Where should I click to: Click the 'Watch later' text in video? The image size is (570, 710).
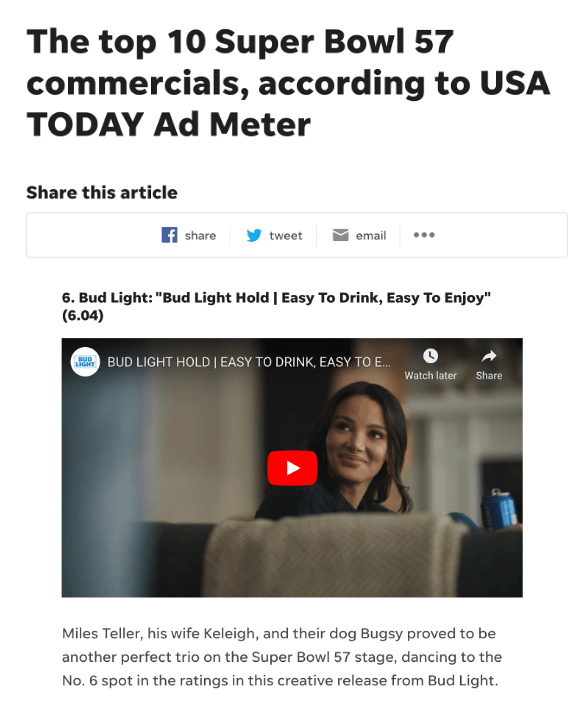click(431, 375)
